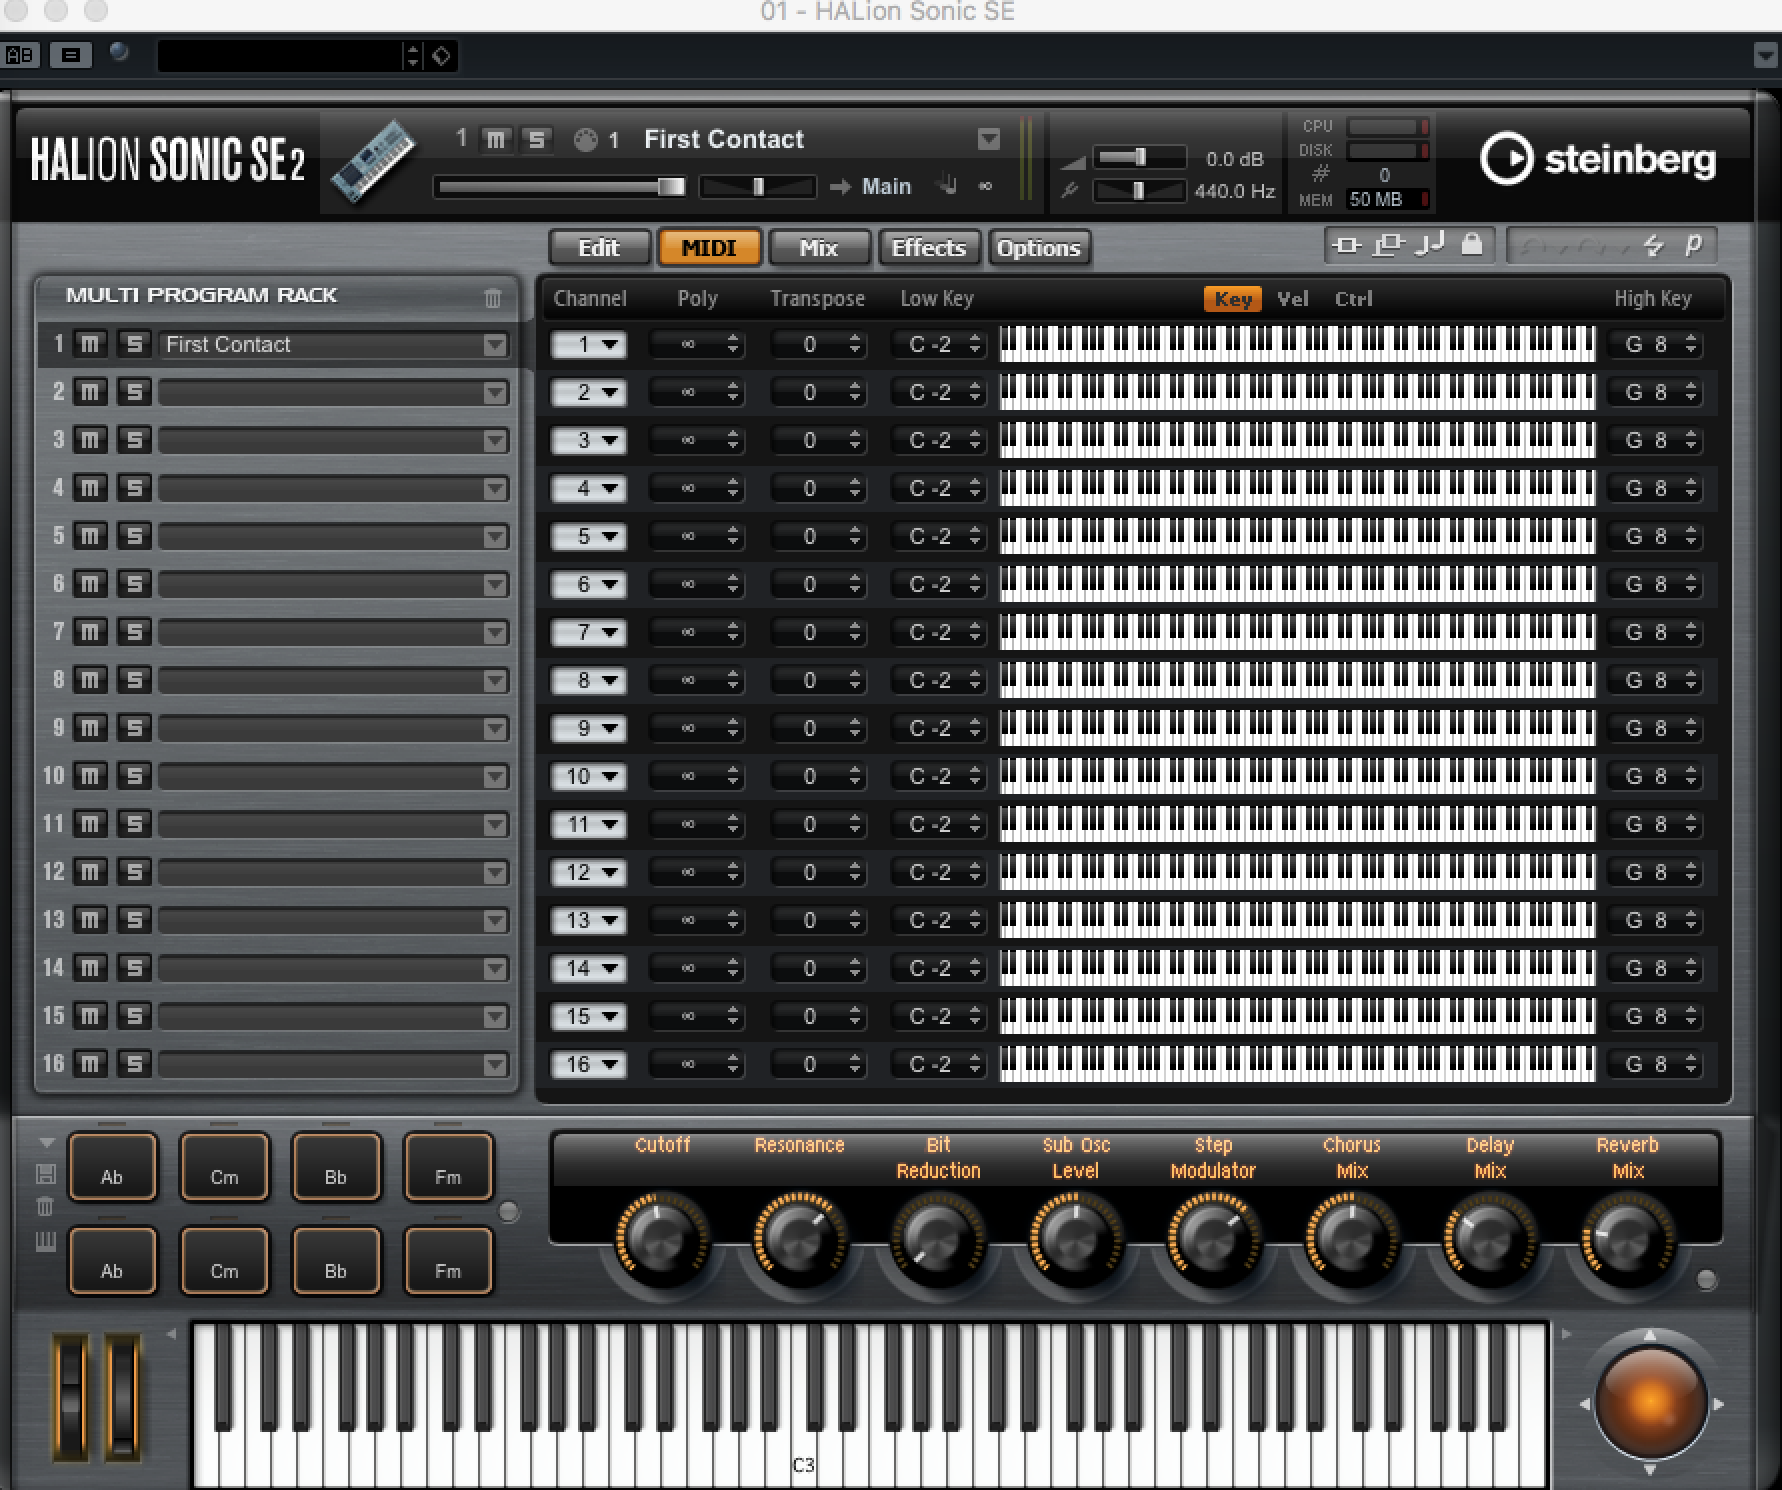Click the small keyboard icon beside trigger pads

[46, 1242]
